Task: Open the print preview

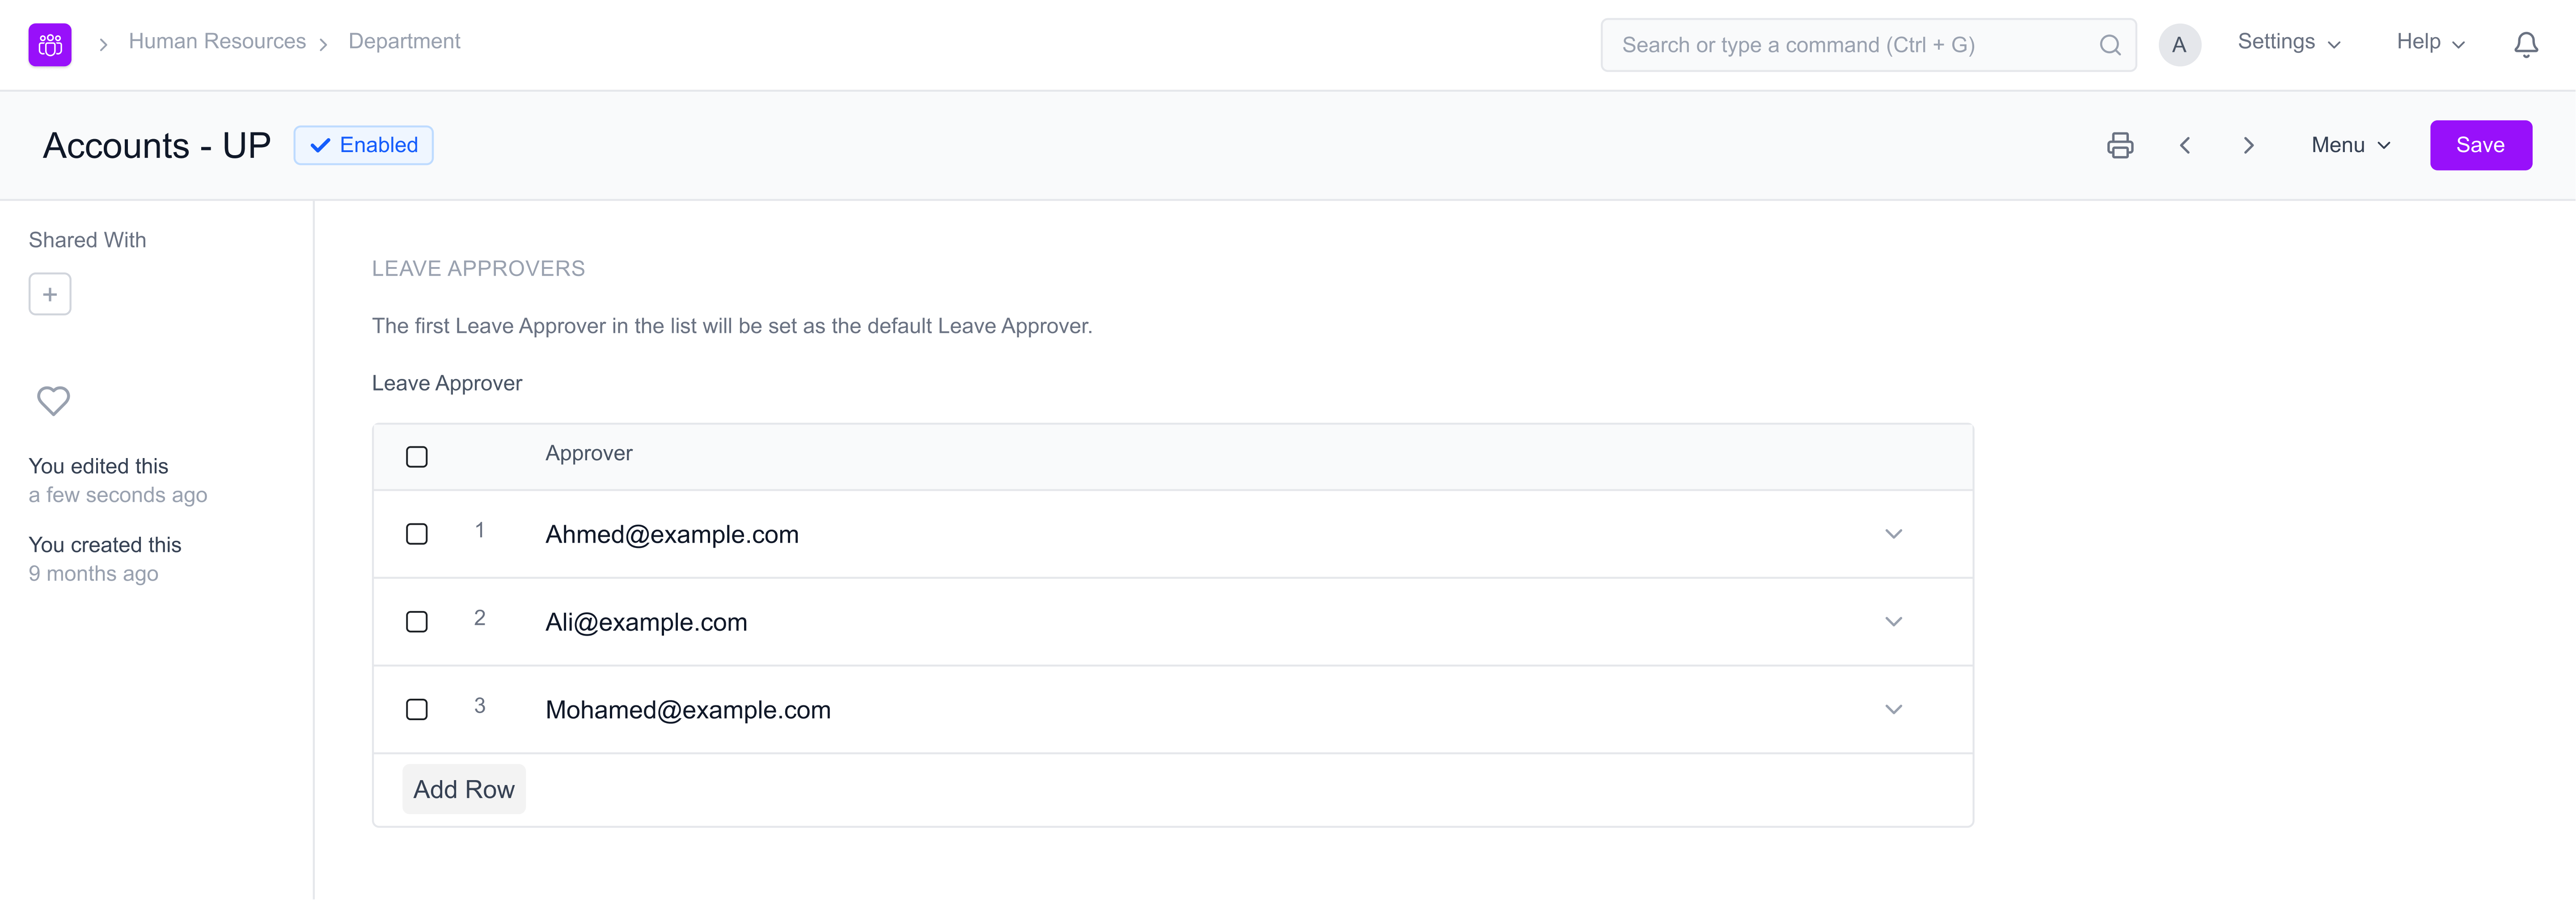Action: pyautogui.click(x=2121, y=145)
